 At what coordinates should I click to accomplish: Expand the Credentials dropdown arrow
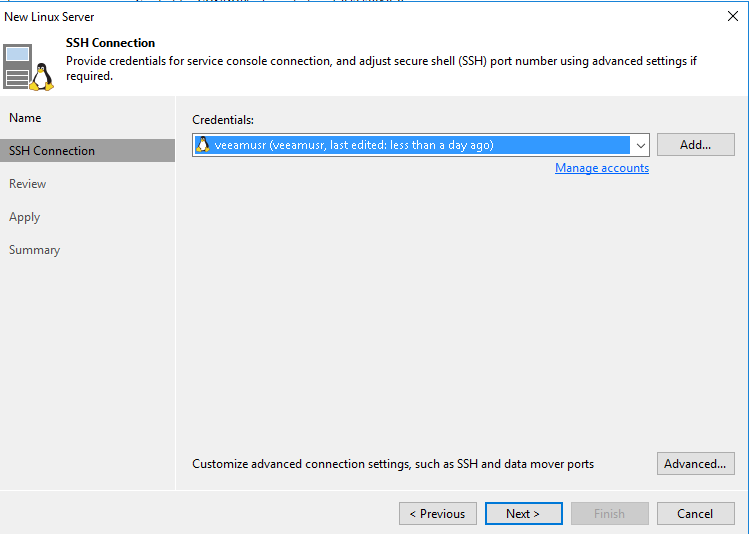[640, 145]
